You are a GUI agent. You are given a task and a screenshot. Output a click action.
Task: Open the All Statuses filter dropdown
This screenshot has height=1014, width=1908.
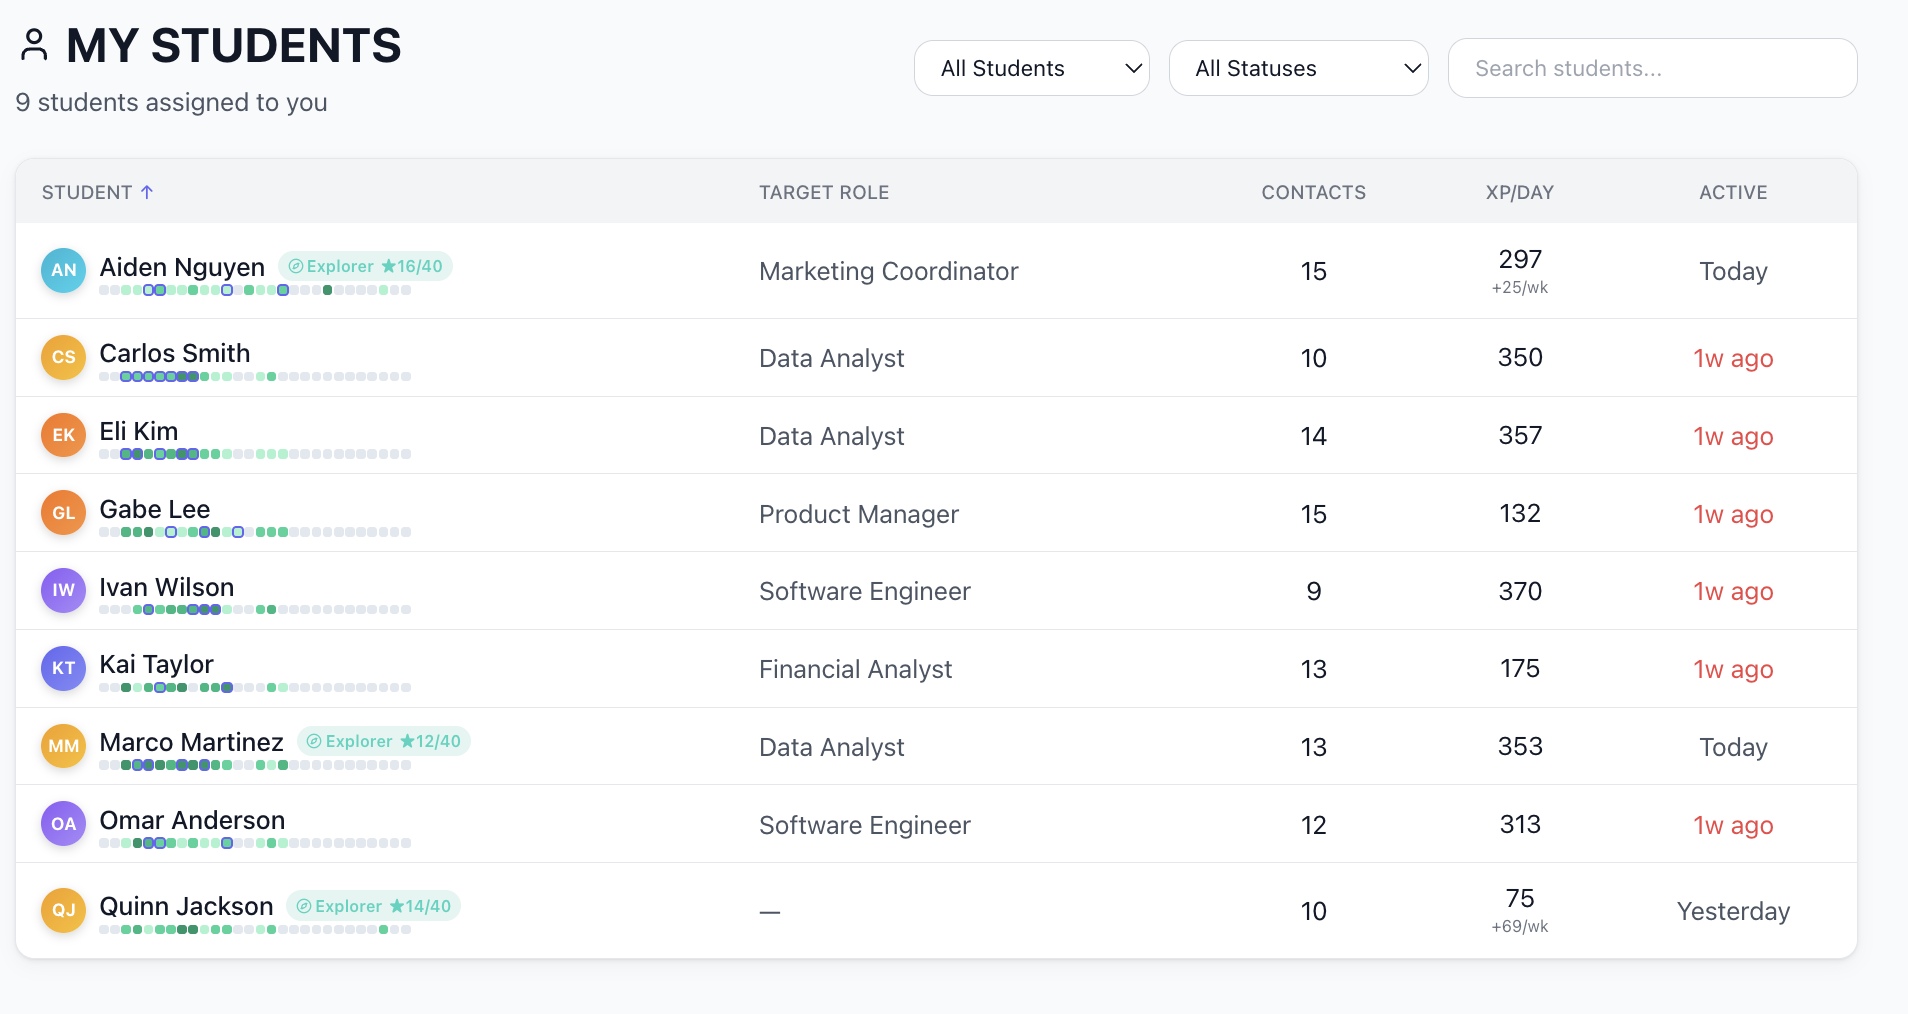coord(1298,68)
